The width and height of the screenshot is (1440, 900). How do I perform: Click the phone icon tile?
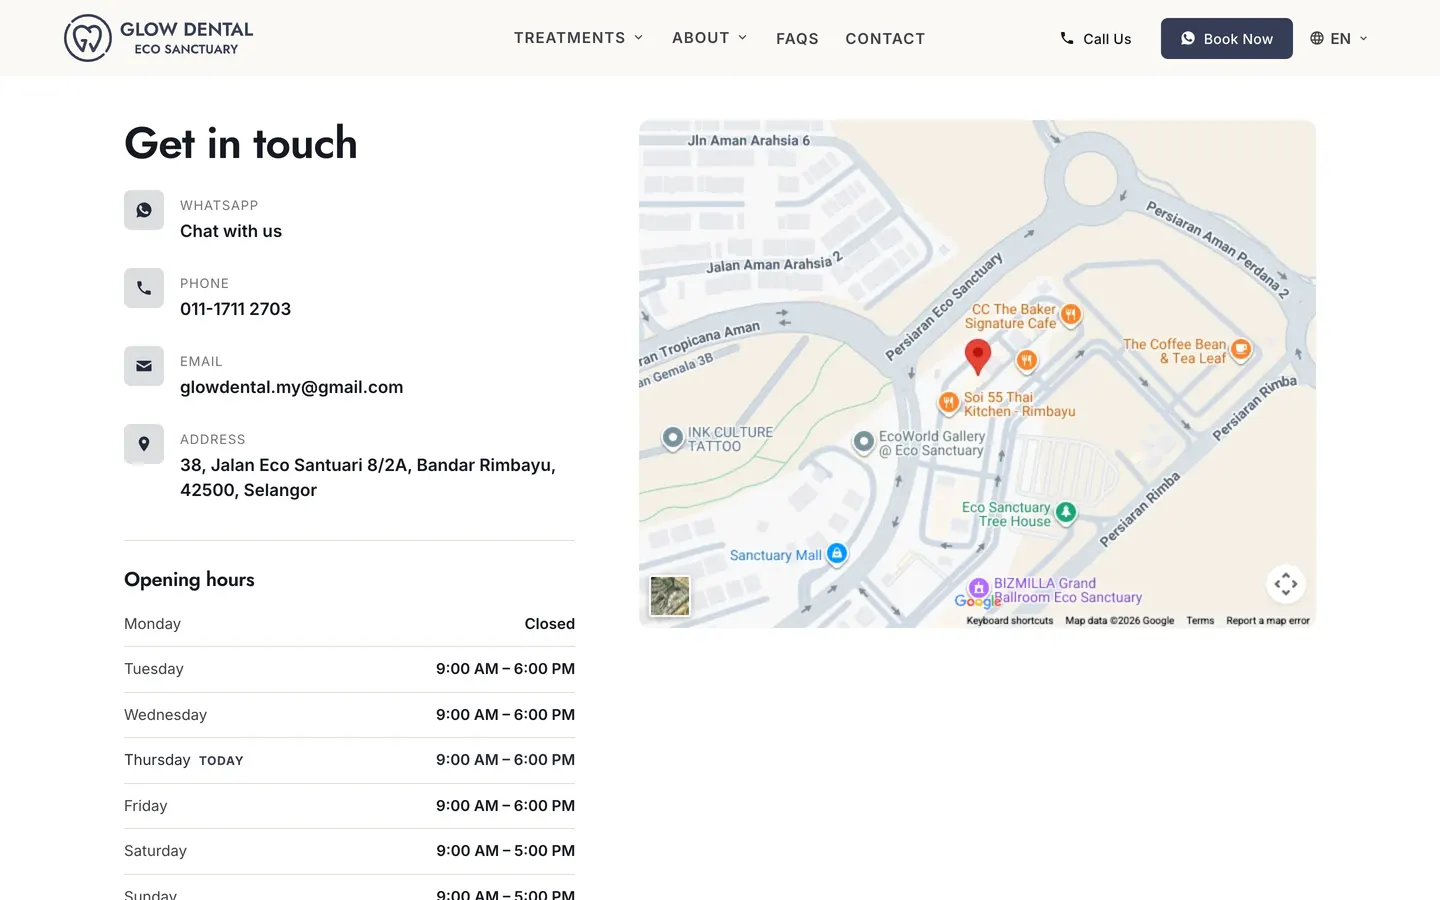pyautogui.click(x=144, y=288)
